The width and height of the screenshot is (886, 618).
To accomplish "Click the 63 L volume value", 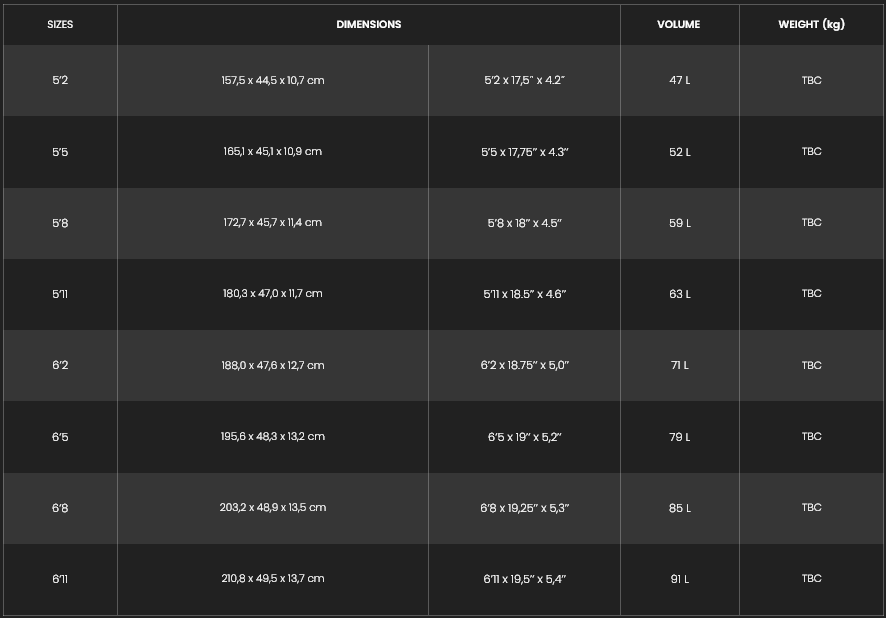I will point(679,294).
